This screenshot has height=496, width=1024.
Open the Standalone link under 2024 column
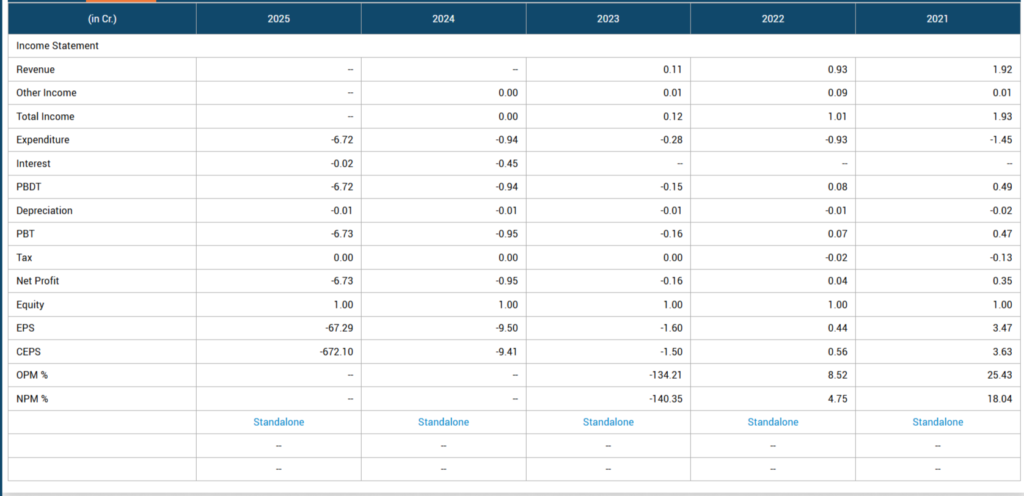(443, 422)
